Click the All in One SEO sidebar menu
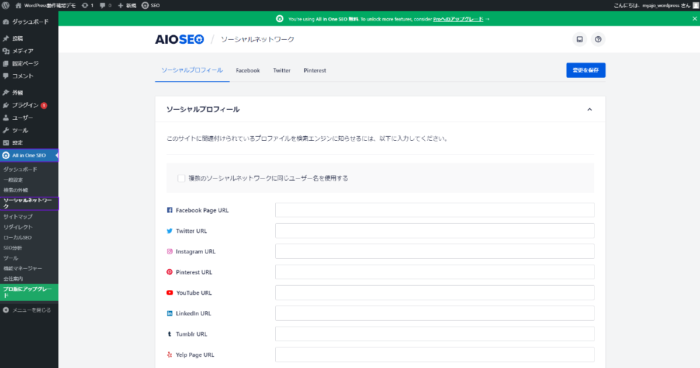This screenshot has height=368, width=700. pos(29,155)
